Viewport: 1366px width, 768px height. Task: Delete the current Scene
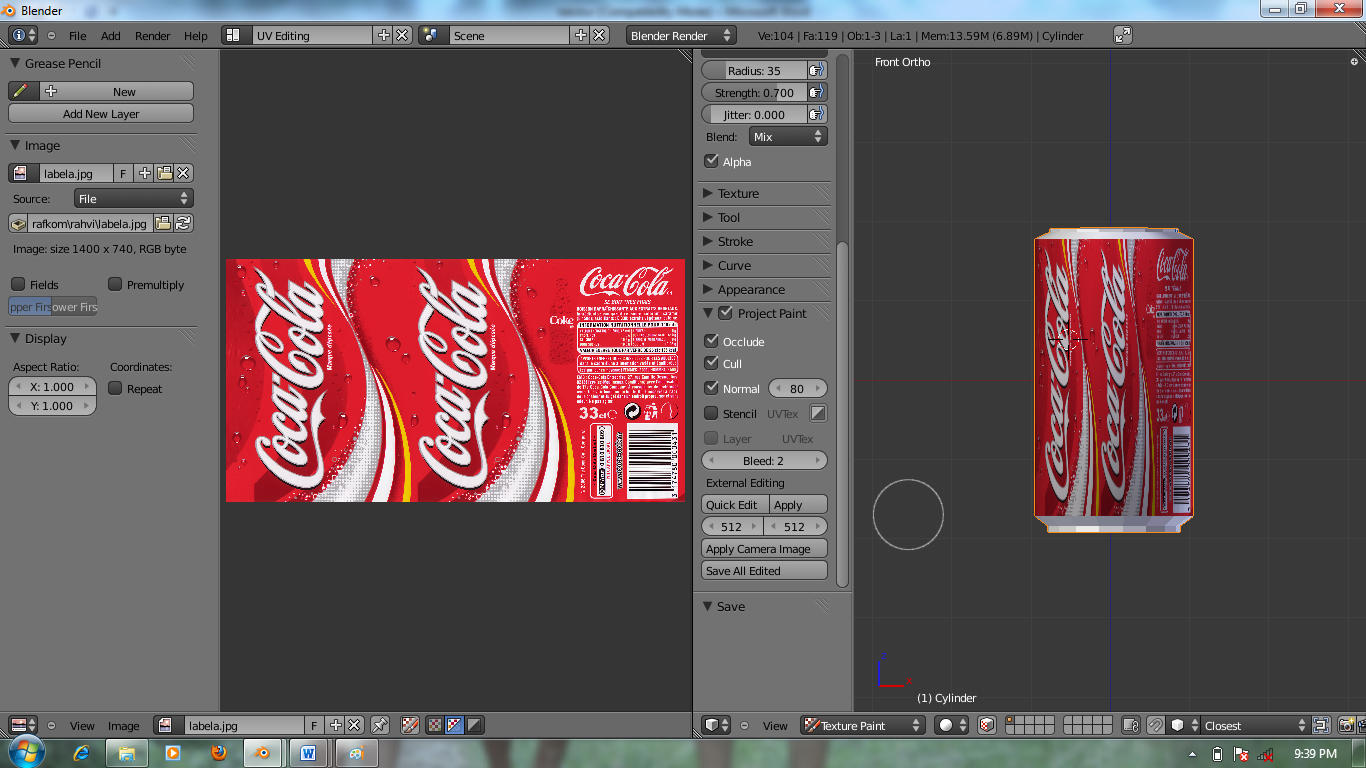(599, 35)
